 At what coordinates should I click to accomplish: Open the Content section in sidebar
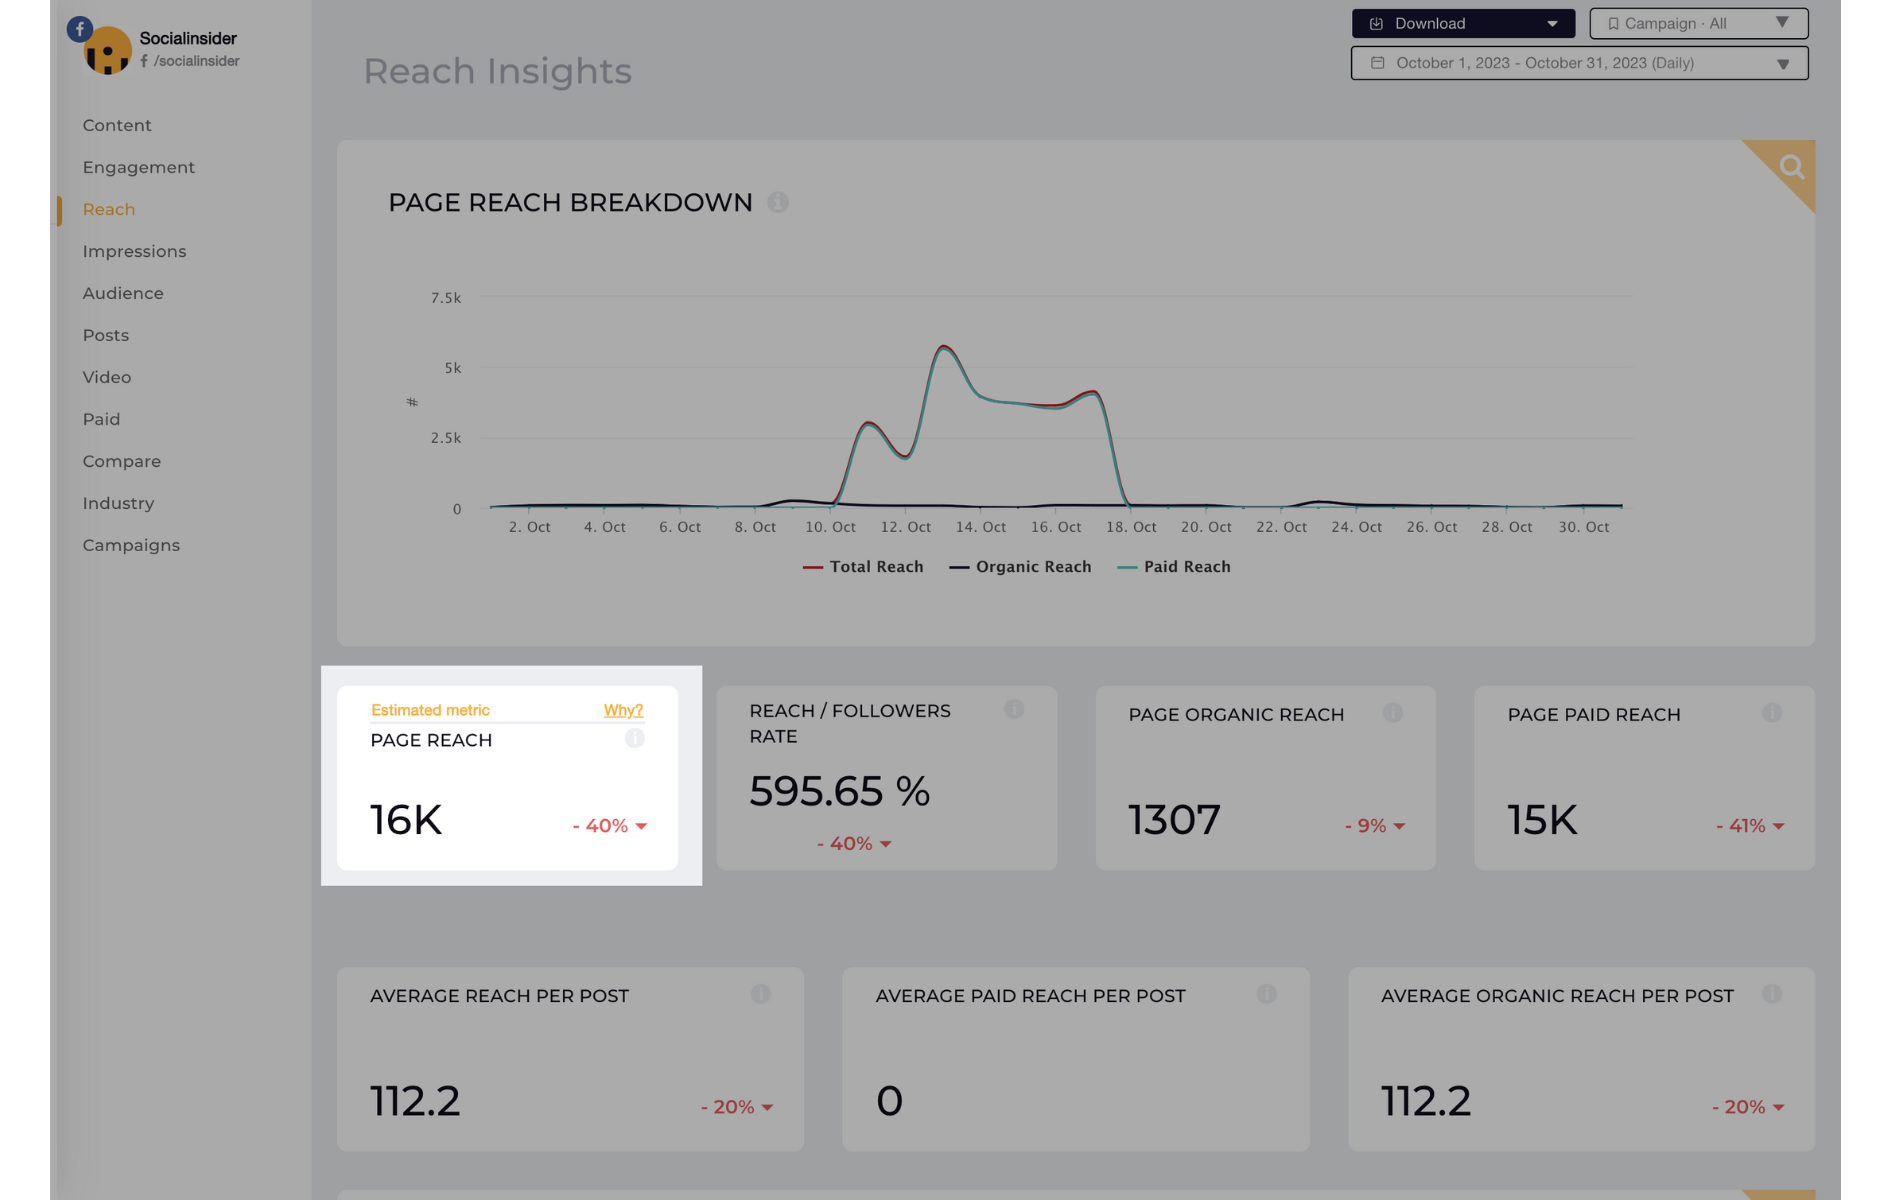pyautogui.click(x=117, y=125)
